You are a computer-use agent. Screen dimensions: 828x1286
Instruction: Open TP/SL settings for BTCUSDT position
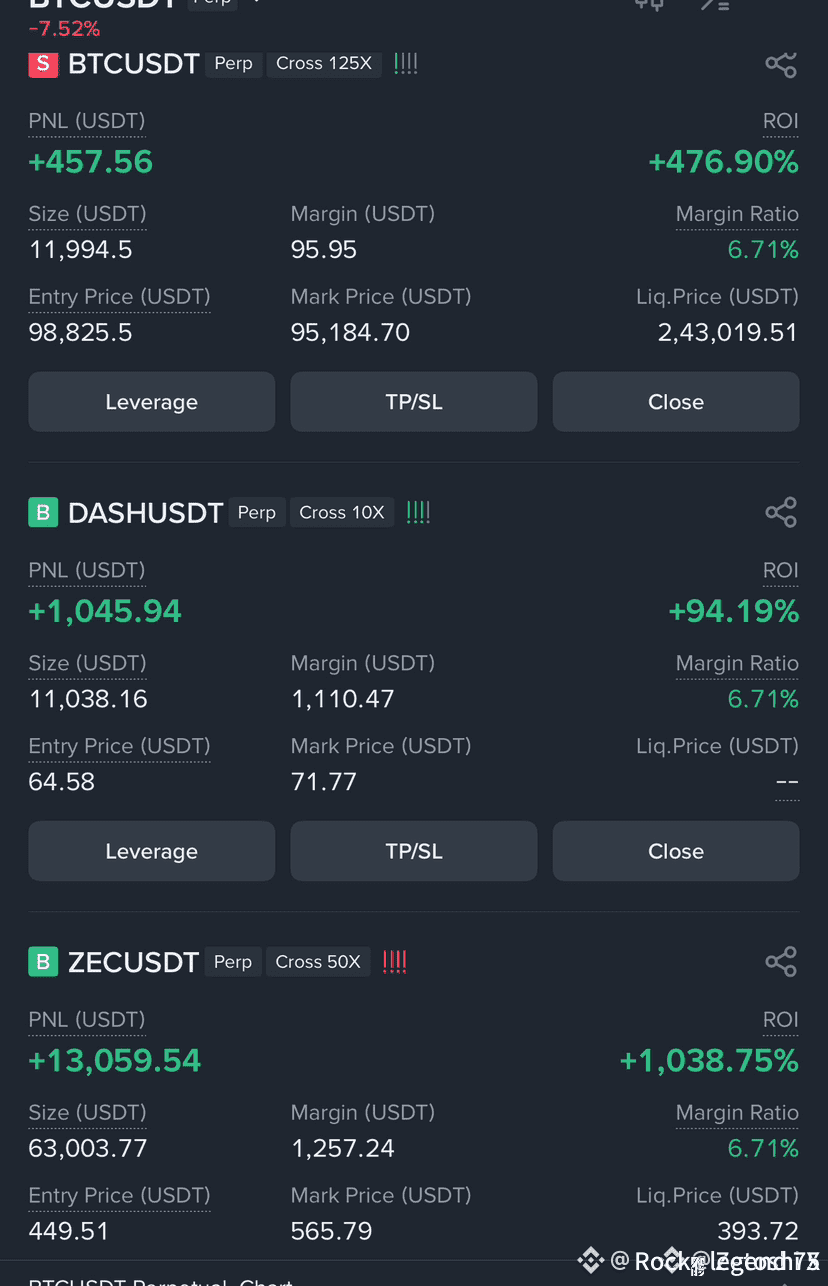414,402
